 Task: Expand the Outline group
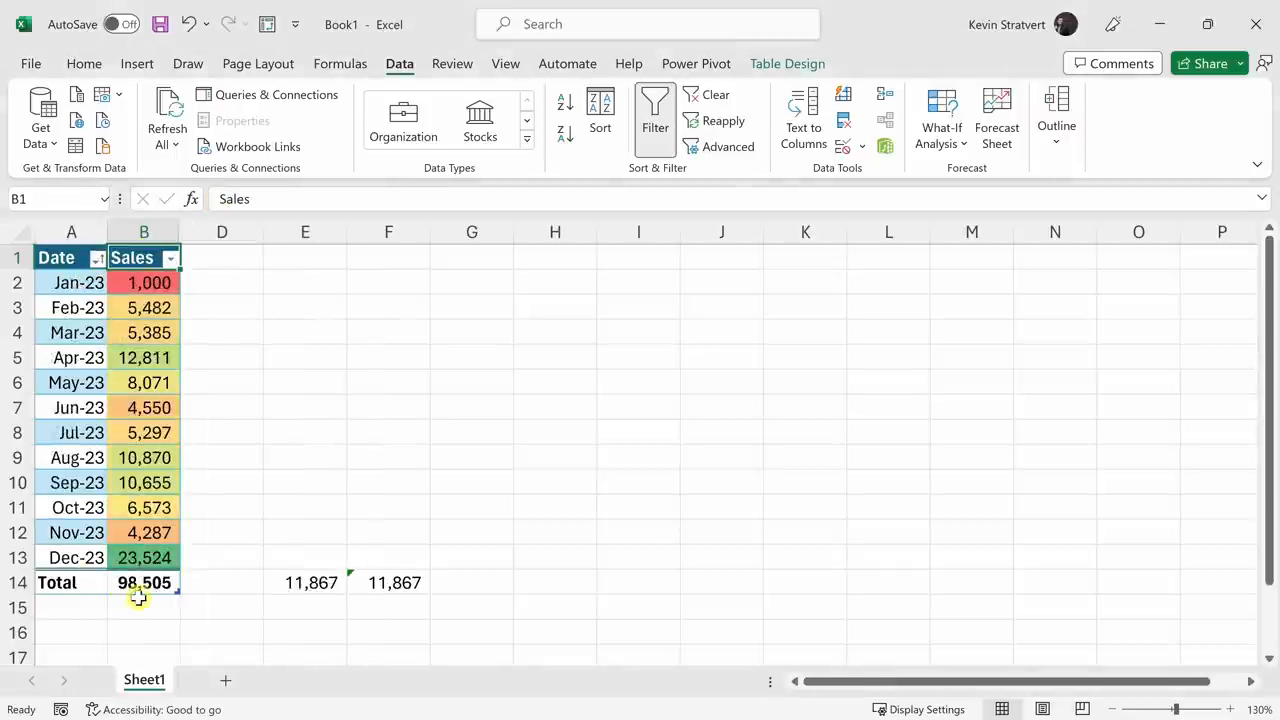[1056, 117]
